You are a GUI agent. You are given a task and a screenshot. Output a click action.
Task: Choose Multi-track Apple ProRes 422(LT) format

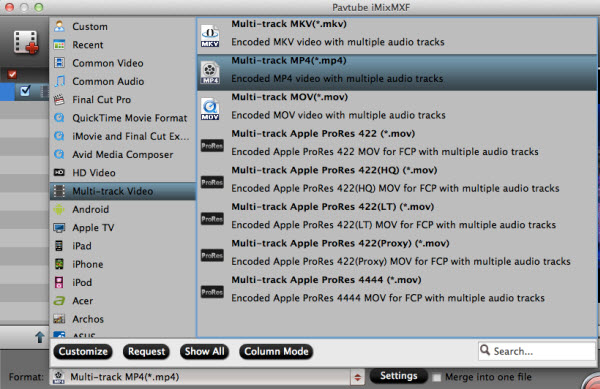397,219
